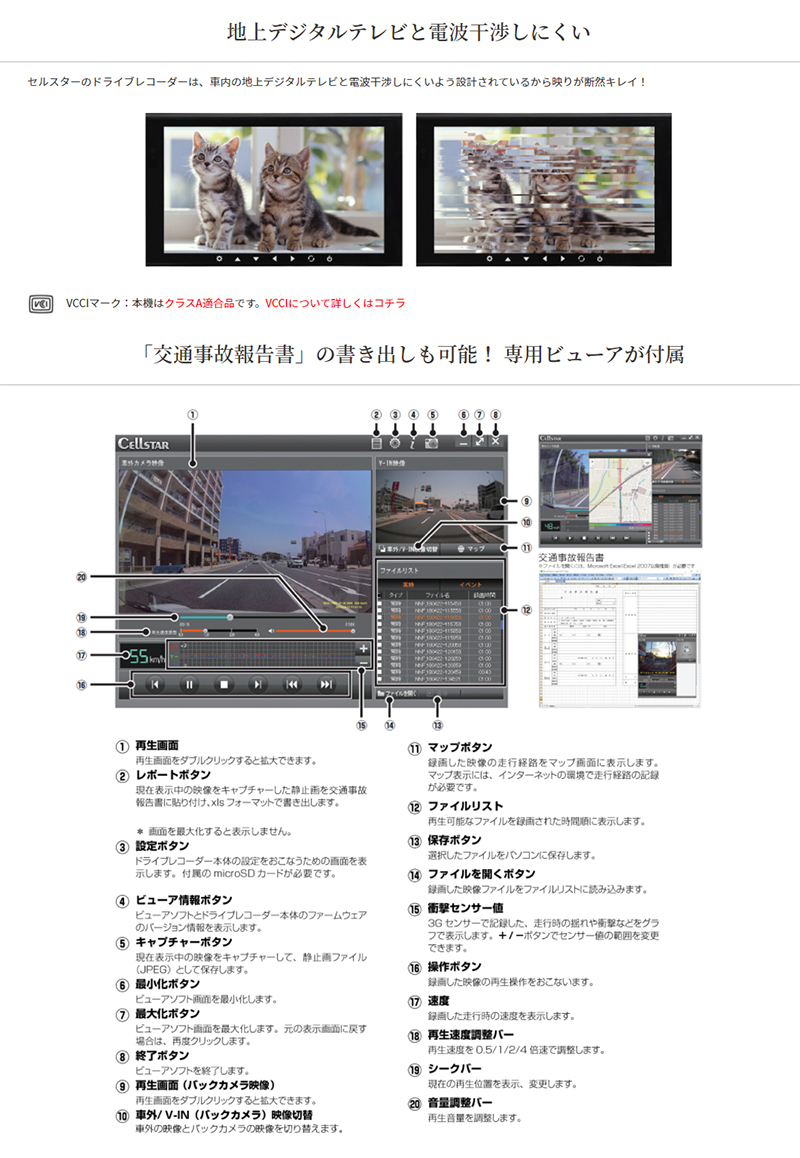Tick the checkbox of the orange highlighted file
The image size is (800, 1158).
pyautogui.click(x=381, y=618)
